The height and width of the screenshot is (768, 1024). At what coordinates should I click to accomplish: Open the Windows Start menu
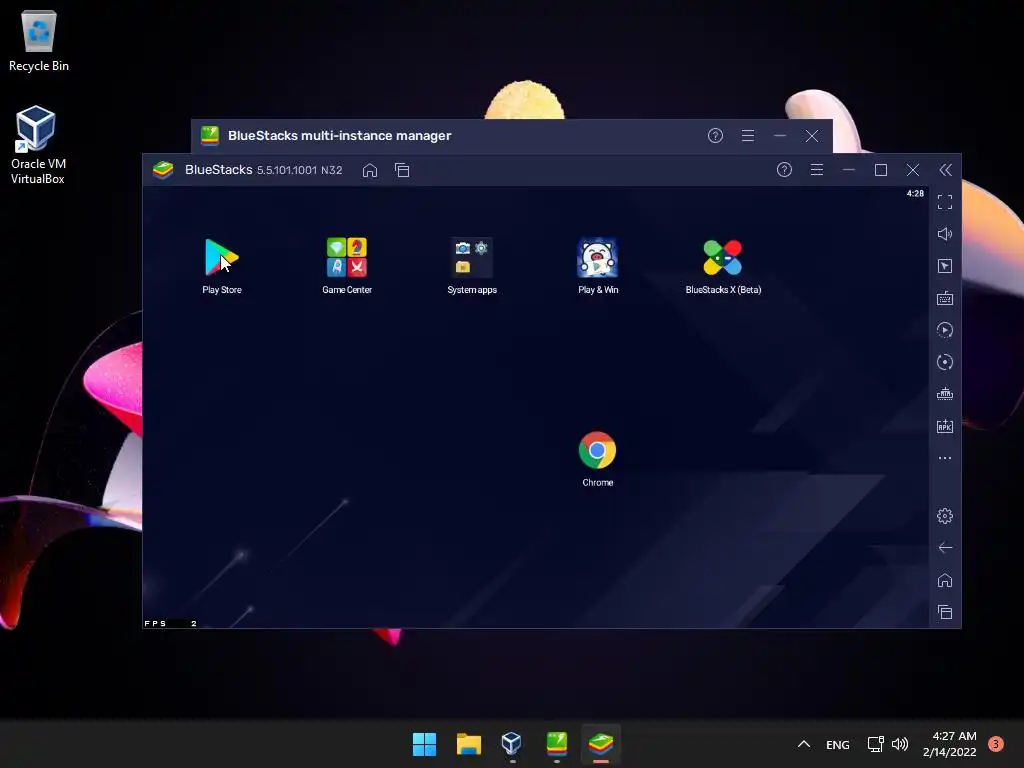[424, 744]
